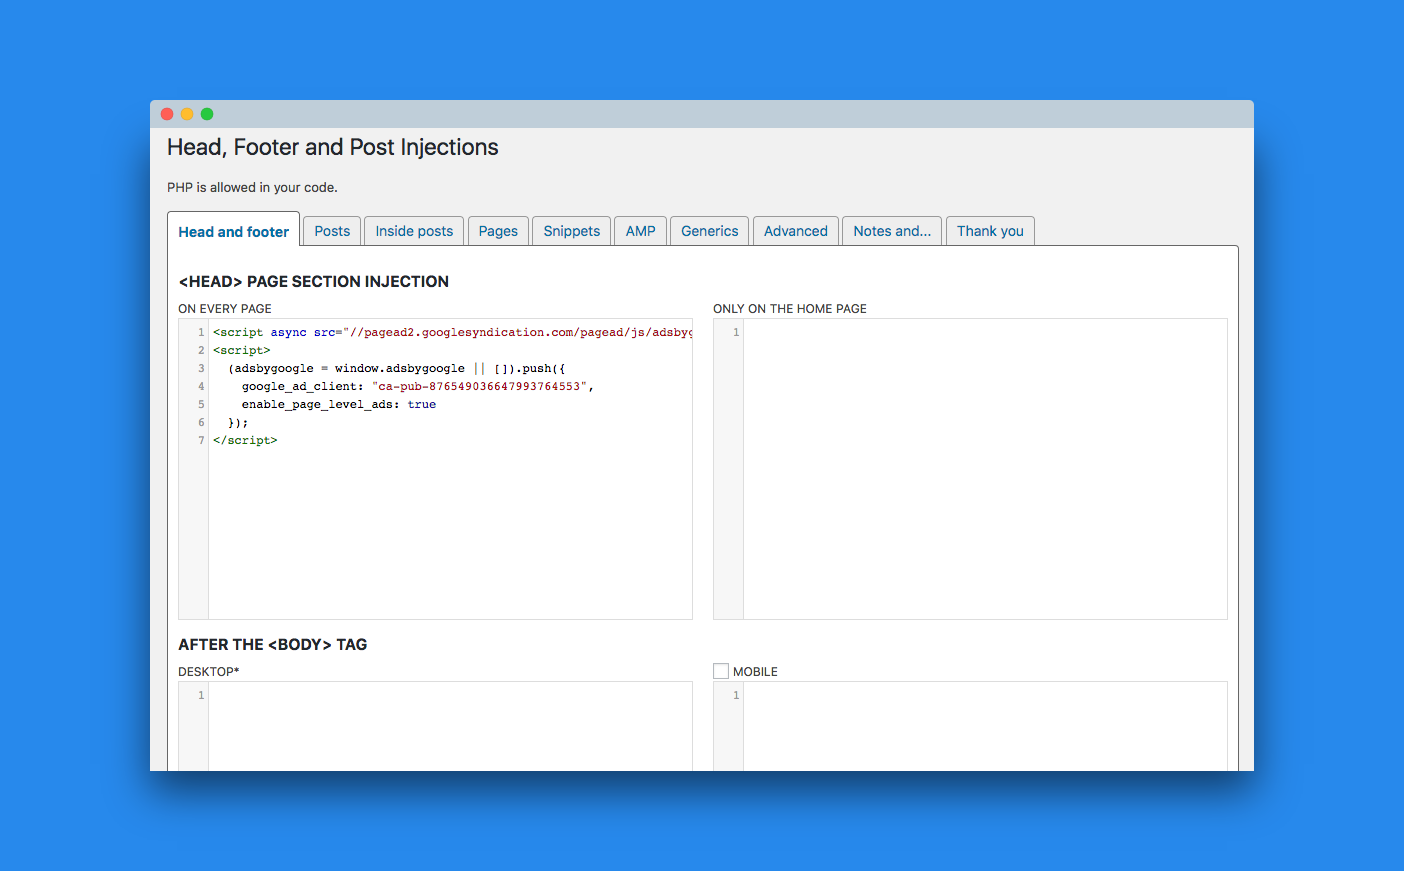
Task: Click the AFTER THE <BODY> TAG heading
Action: (273, 645)
